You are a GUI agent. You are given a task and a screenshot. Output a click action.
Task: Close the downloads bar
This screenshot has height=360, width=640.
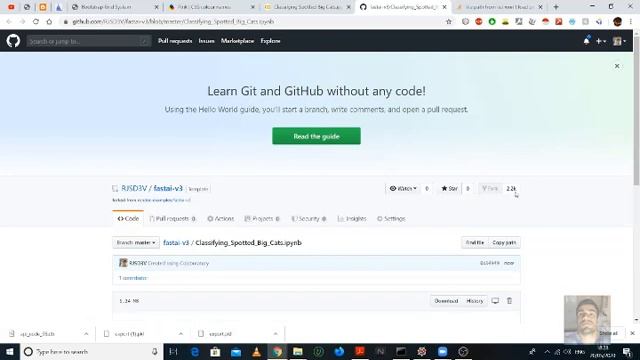632,333
